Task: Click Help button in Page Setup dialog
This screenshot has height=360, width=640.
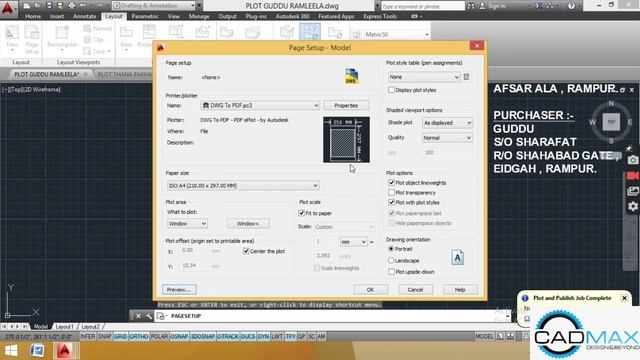Action: (460, 289)
